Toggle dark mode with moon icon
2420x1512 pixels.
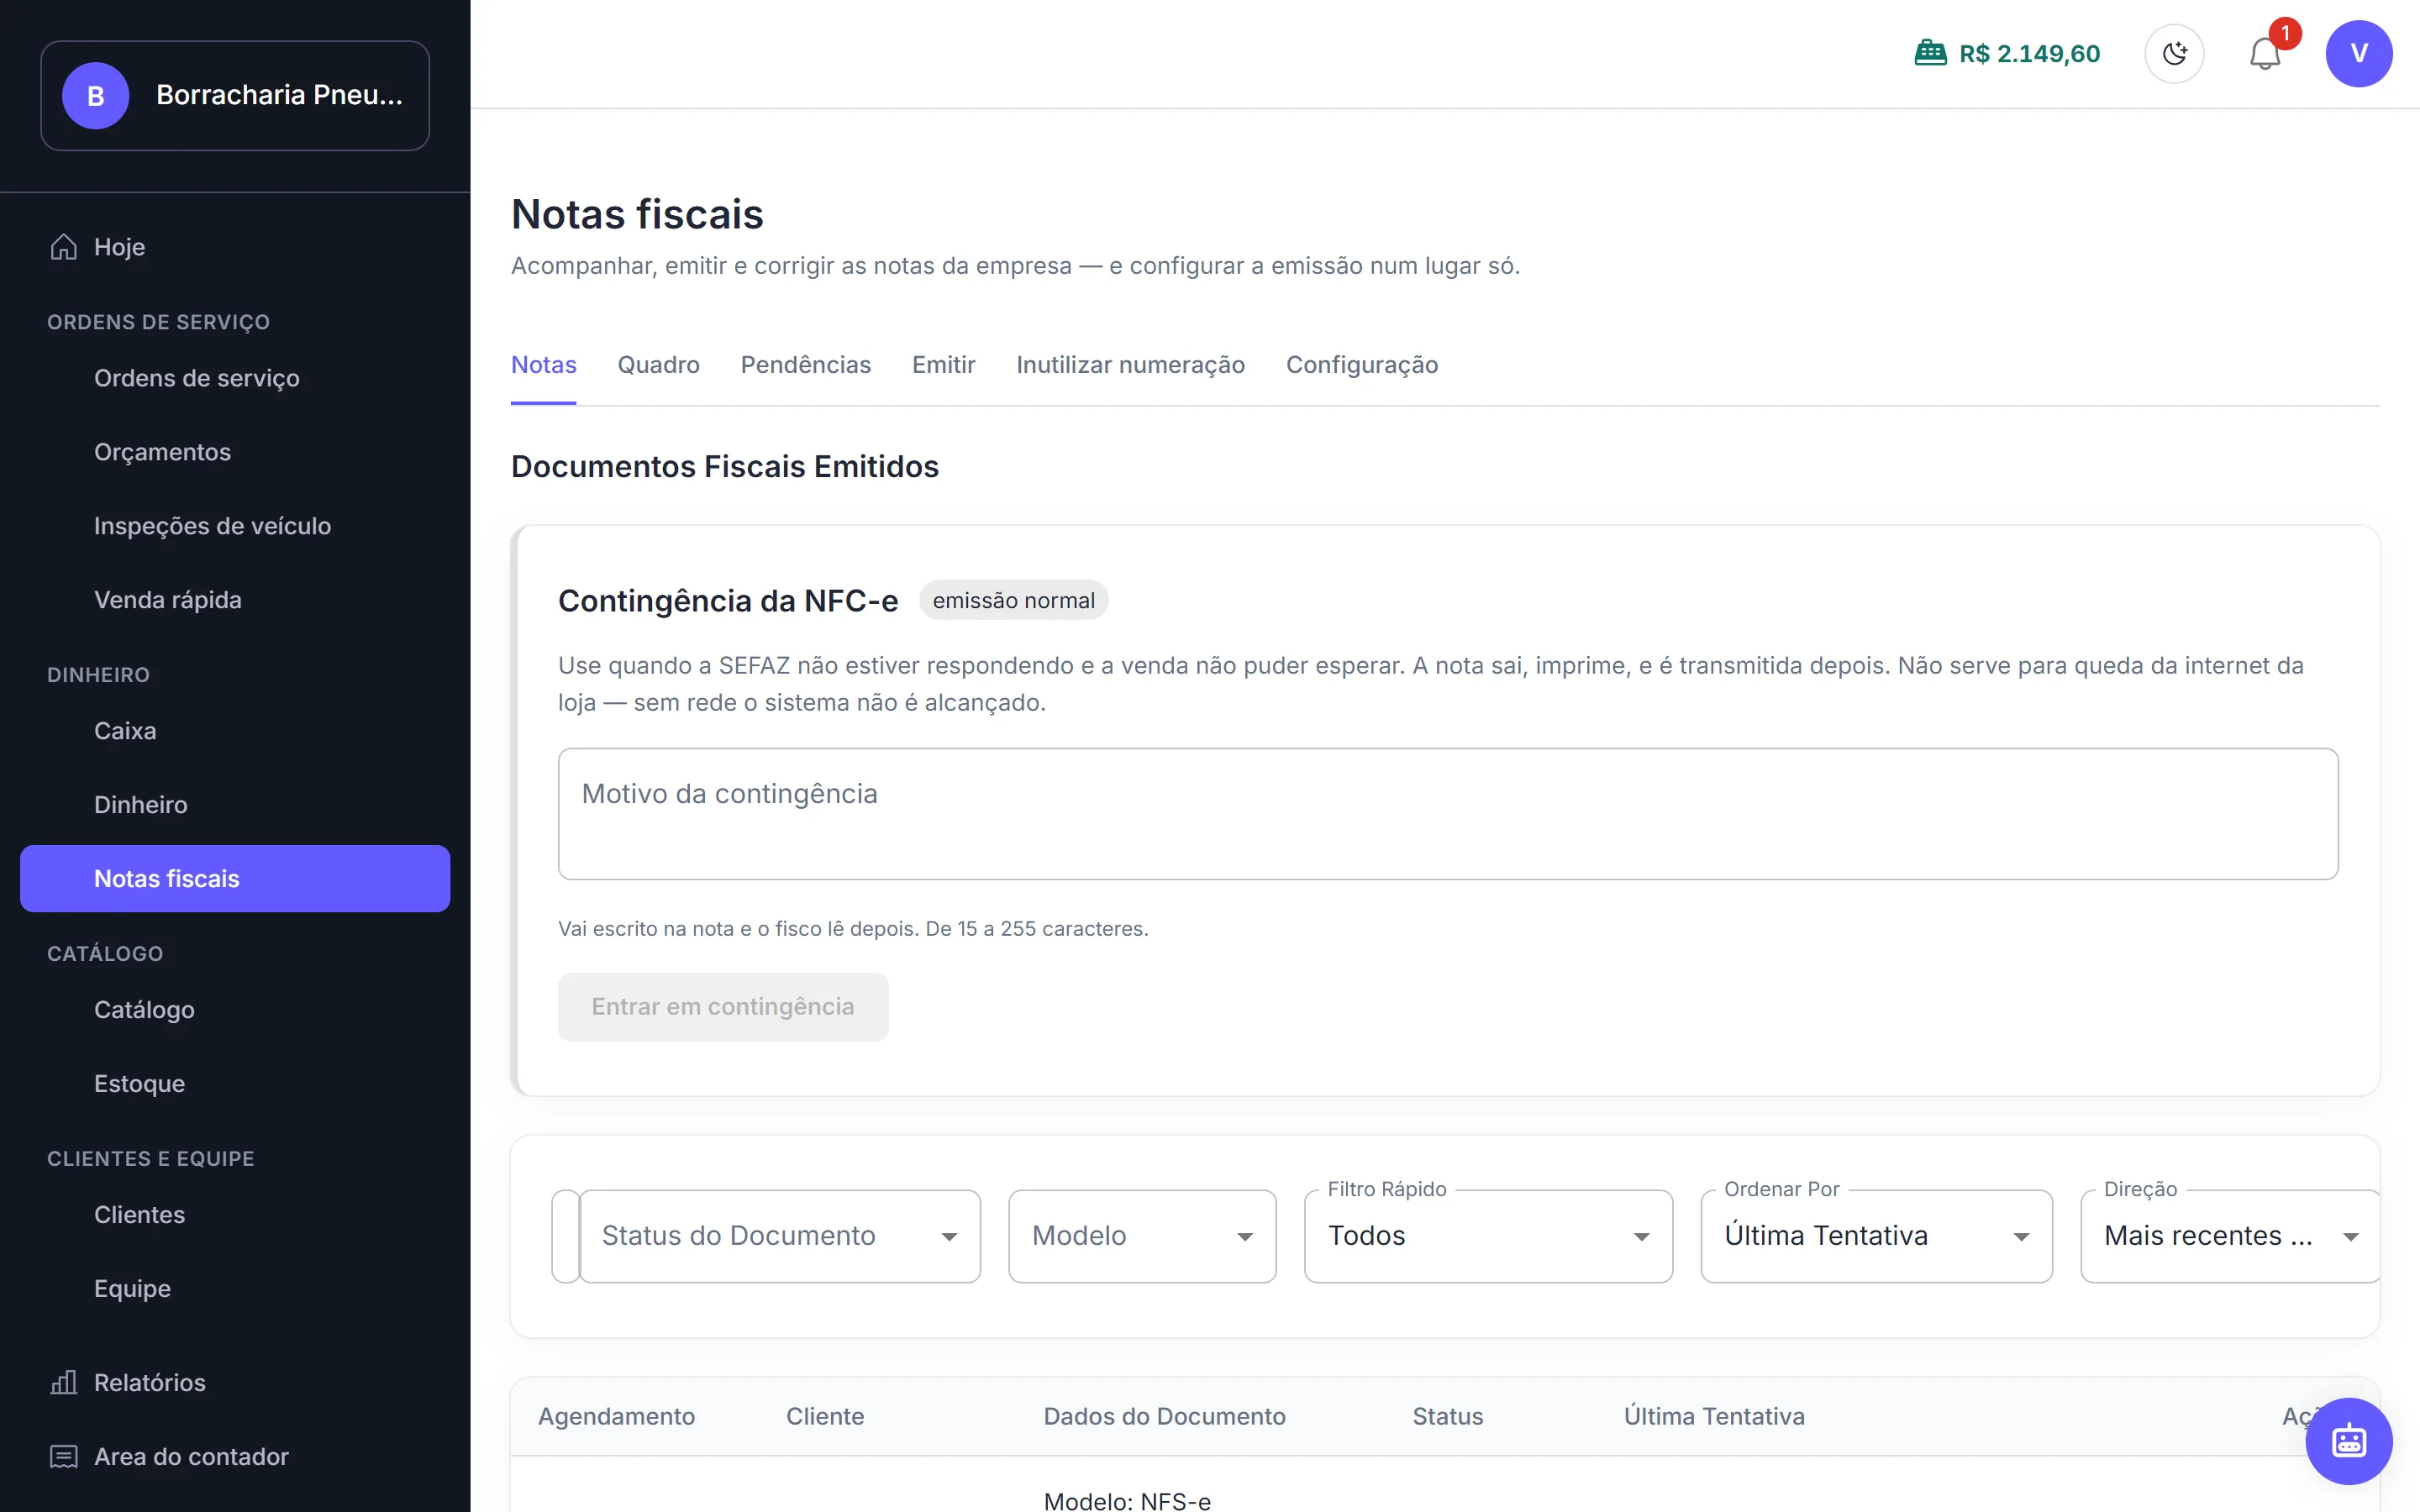click(x=2174, y=54)
